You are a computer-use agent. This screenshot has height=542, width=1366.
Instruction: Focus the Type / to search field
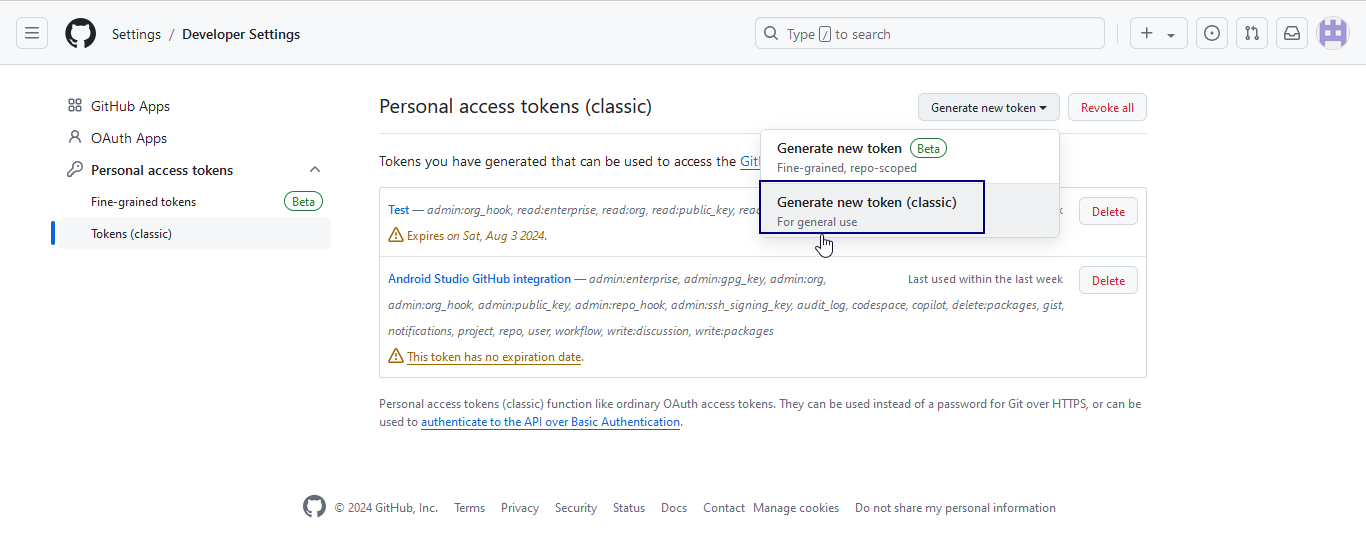930,33
